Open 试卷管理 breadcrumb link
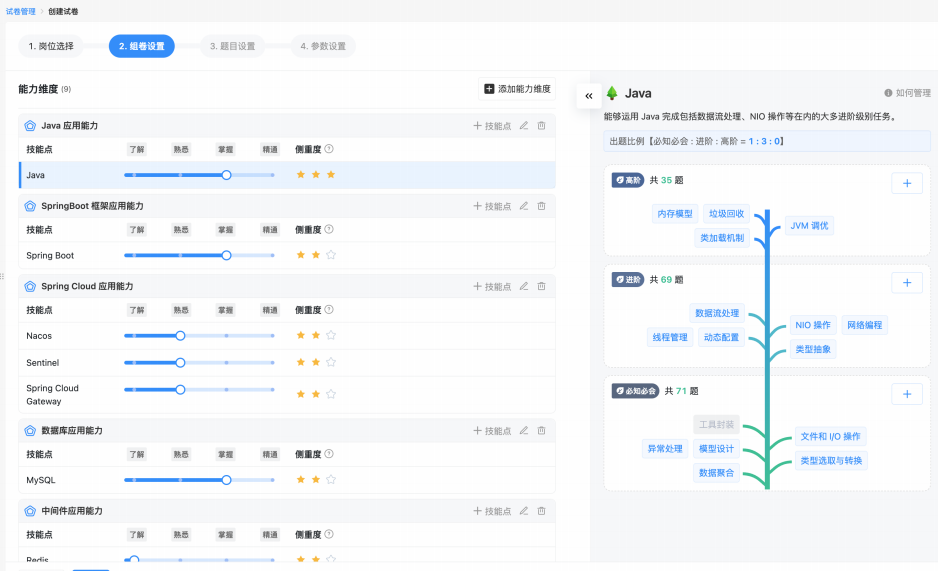940x580 pixels. pos(21,11)
